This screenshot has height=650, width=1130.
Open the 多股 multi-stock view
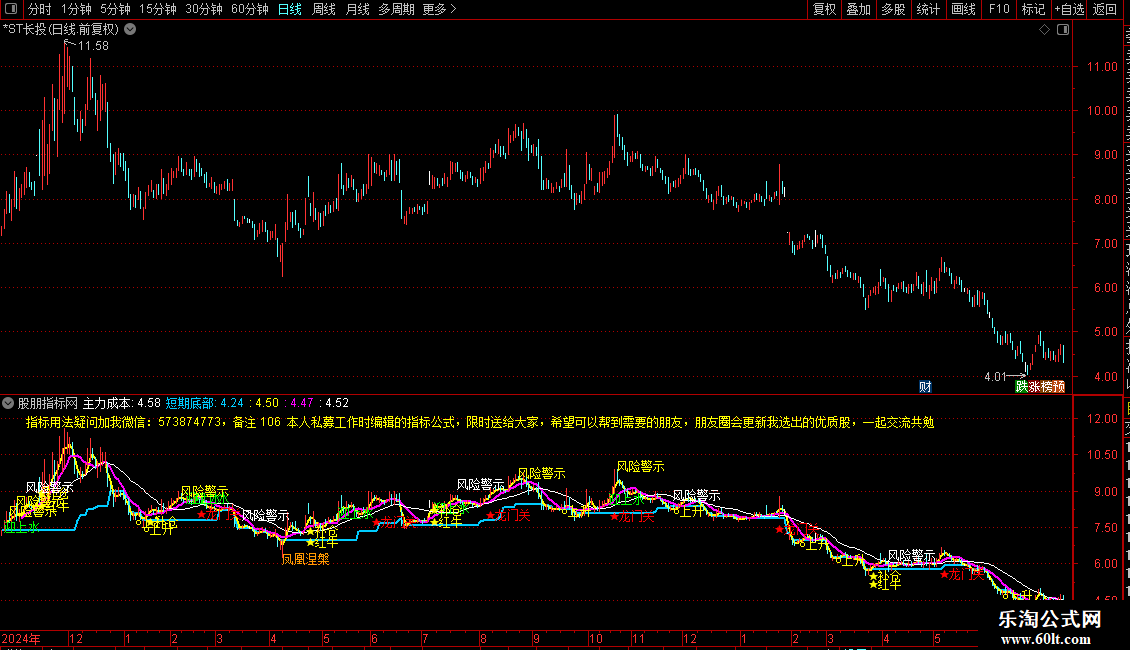[x=894, y=9]
